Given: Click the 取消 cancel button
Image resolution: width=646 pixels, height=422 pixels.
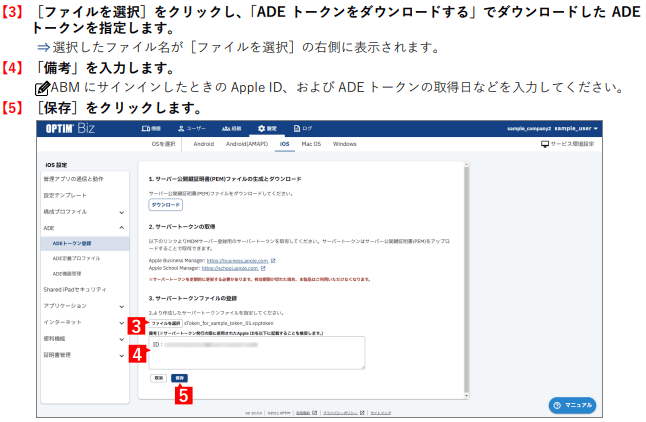Looking at the screenshot, I should (x=159, y=378).
